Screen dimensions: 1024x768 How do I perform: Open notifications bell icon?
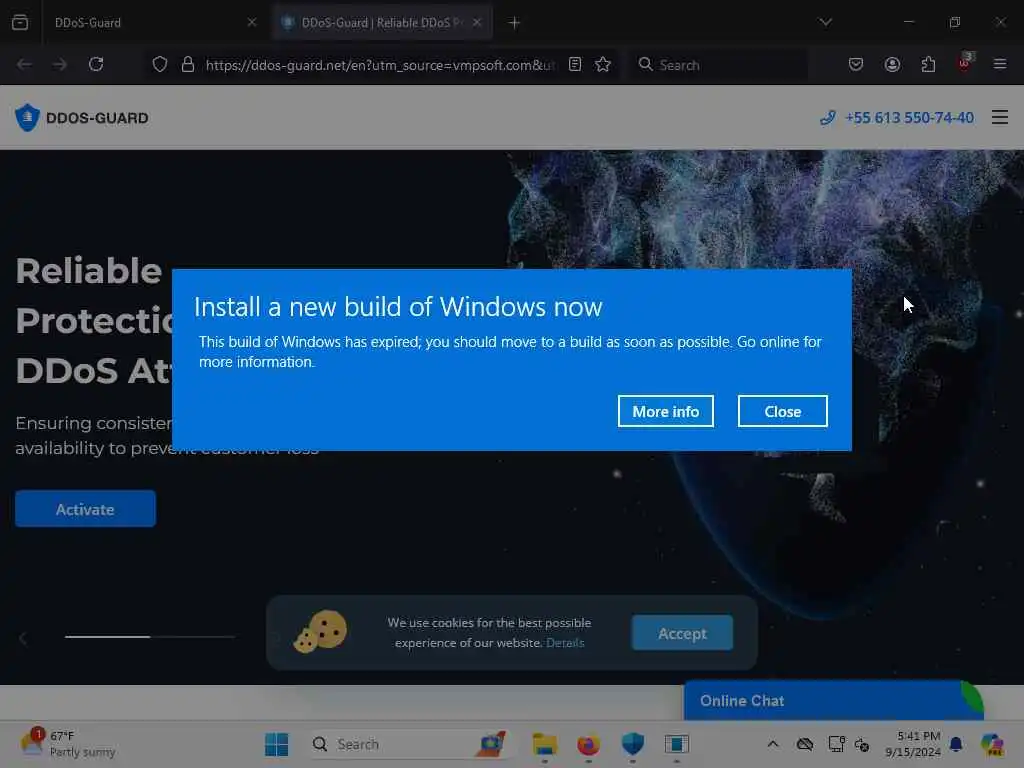[x=956, y=744]
